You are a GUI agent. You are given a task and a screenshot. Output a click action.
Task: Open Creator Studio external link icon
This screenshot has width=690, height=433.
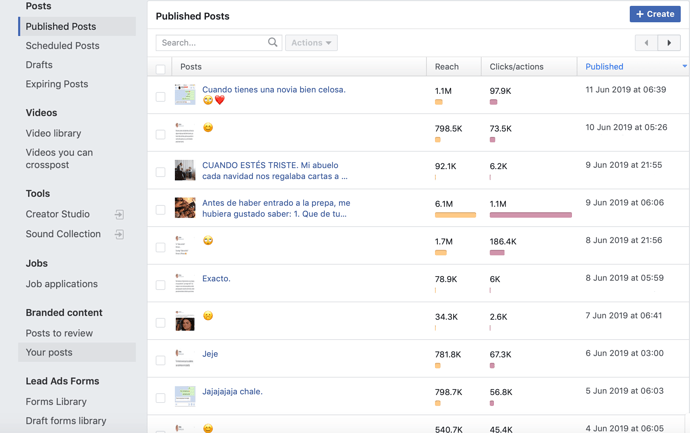click(x=119, y=214)
